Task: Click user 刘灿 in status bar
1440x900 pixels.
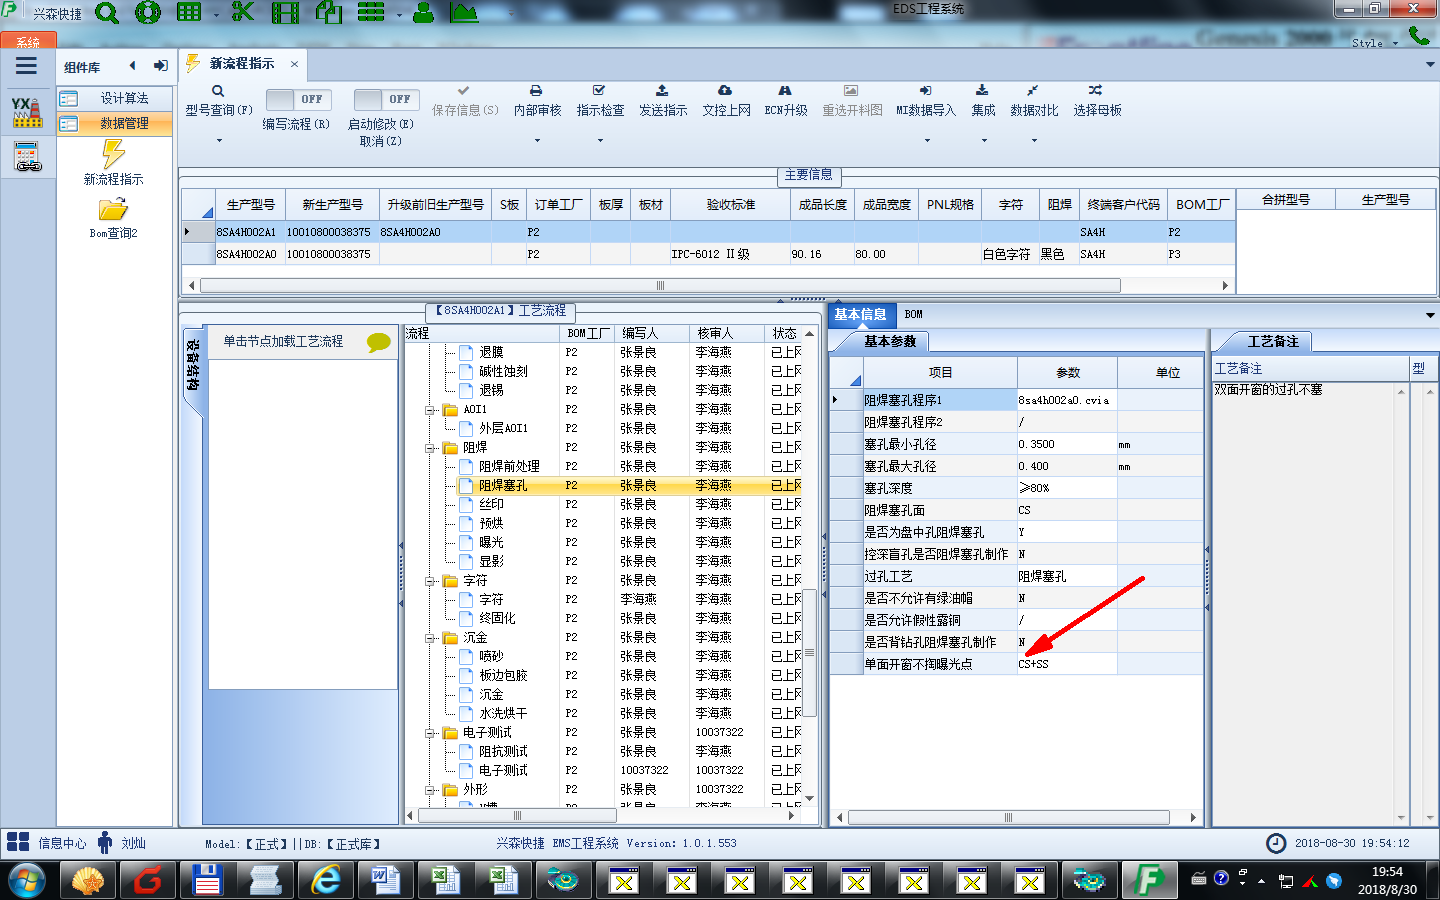Action: [133, 843]
